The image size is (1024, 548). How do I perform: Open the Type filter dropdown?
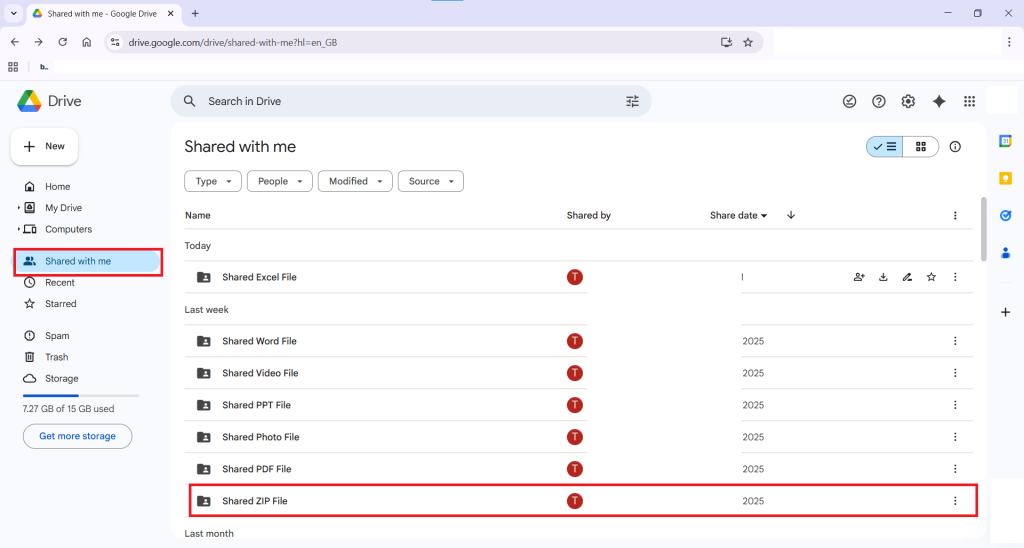point(213,181)
